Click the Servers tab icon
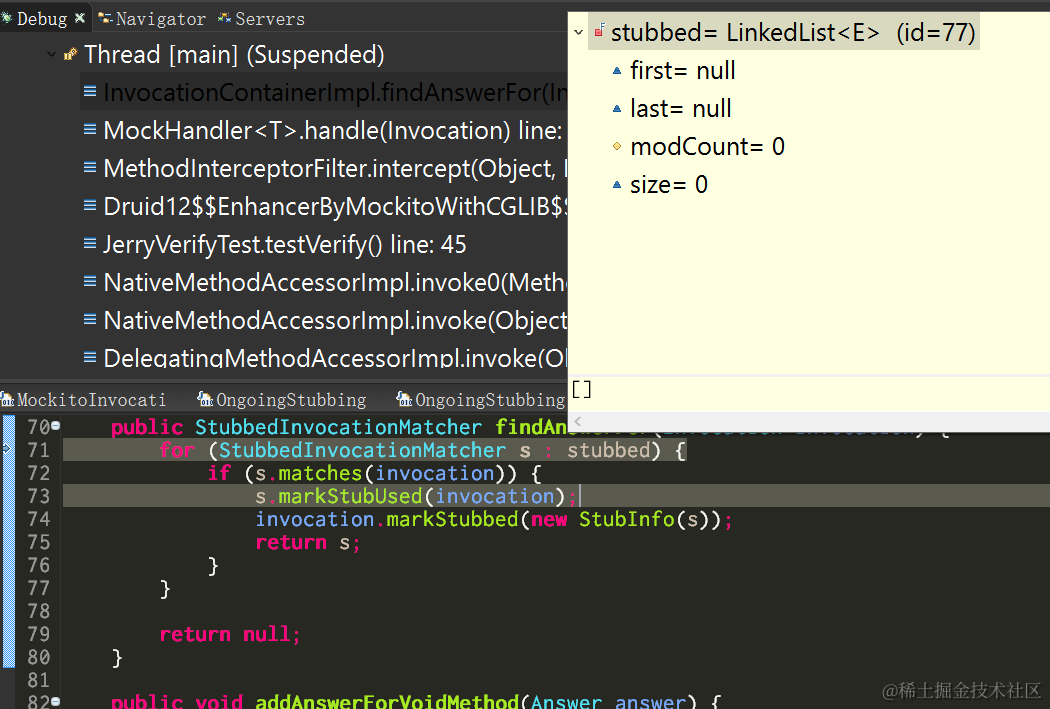 [x=224, y=18]
